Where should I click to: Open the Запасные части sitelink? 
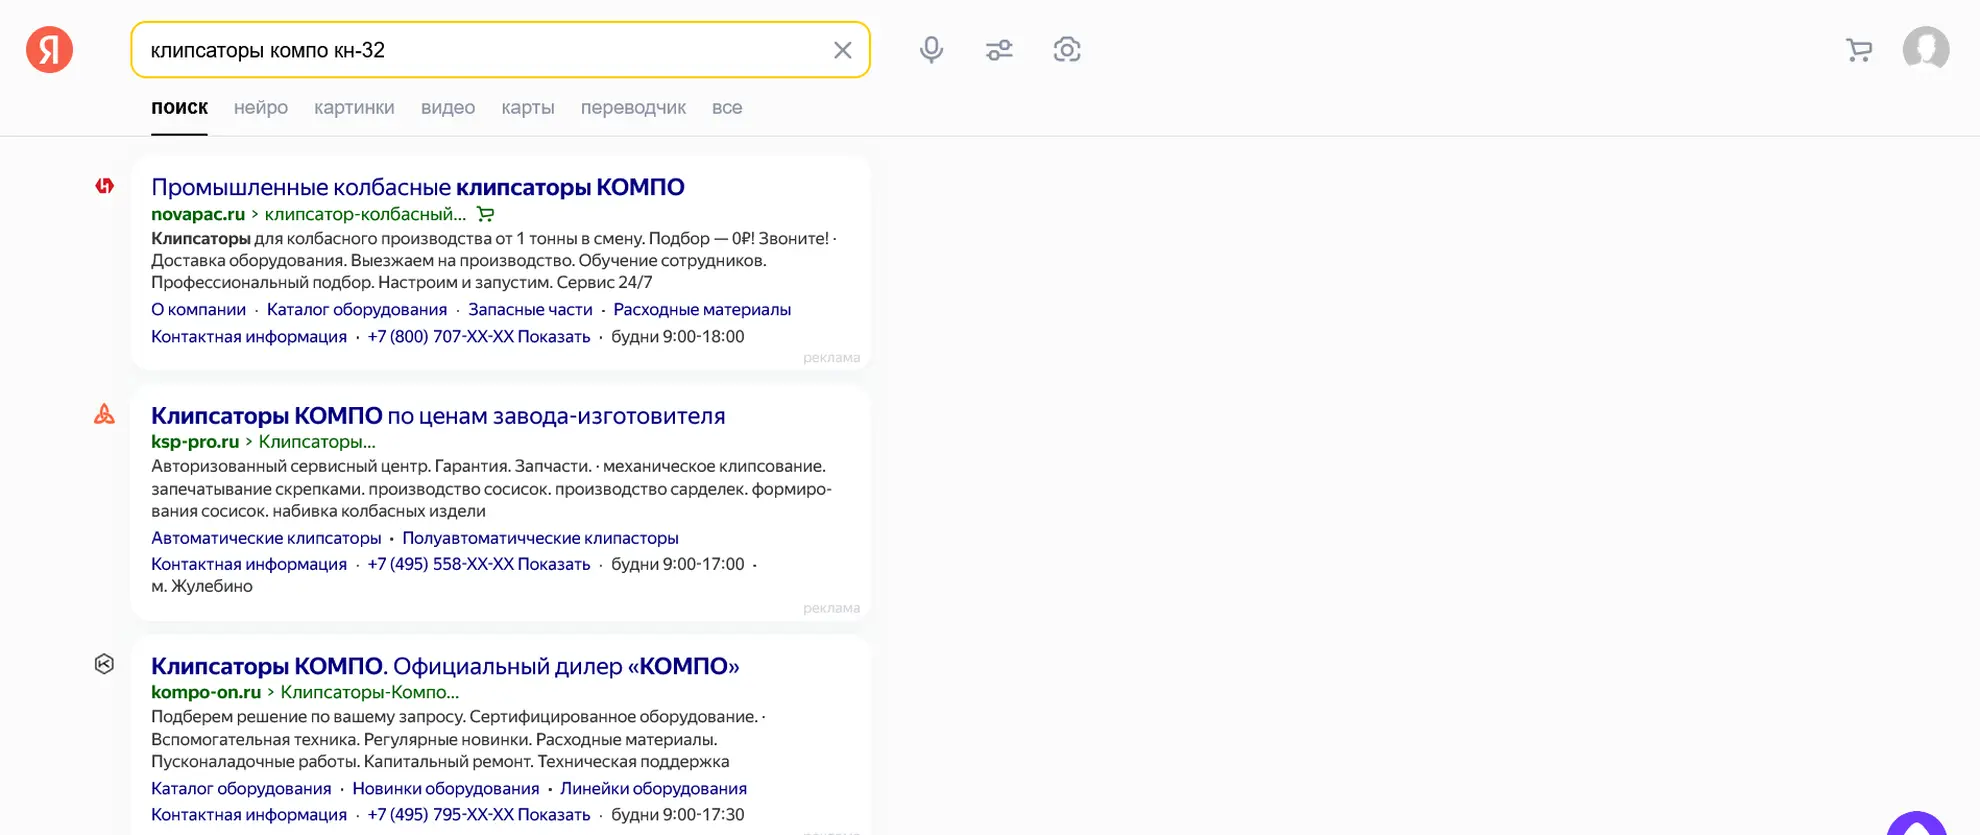tap(530, 310)
